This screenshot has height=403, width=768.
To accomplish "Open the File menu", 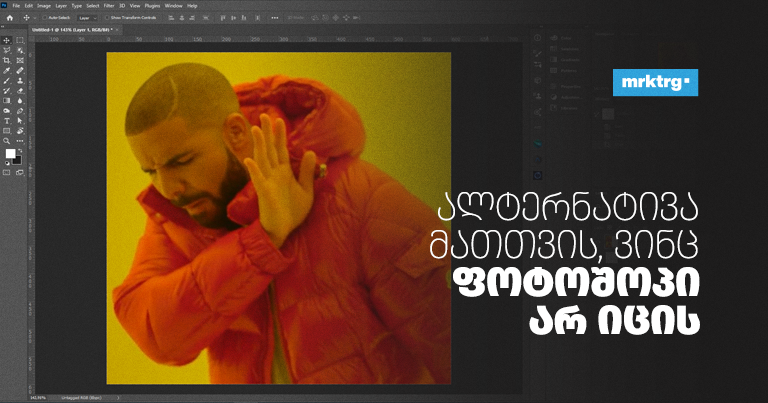I will (x=16, y=6).
